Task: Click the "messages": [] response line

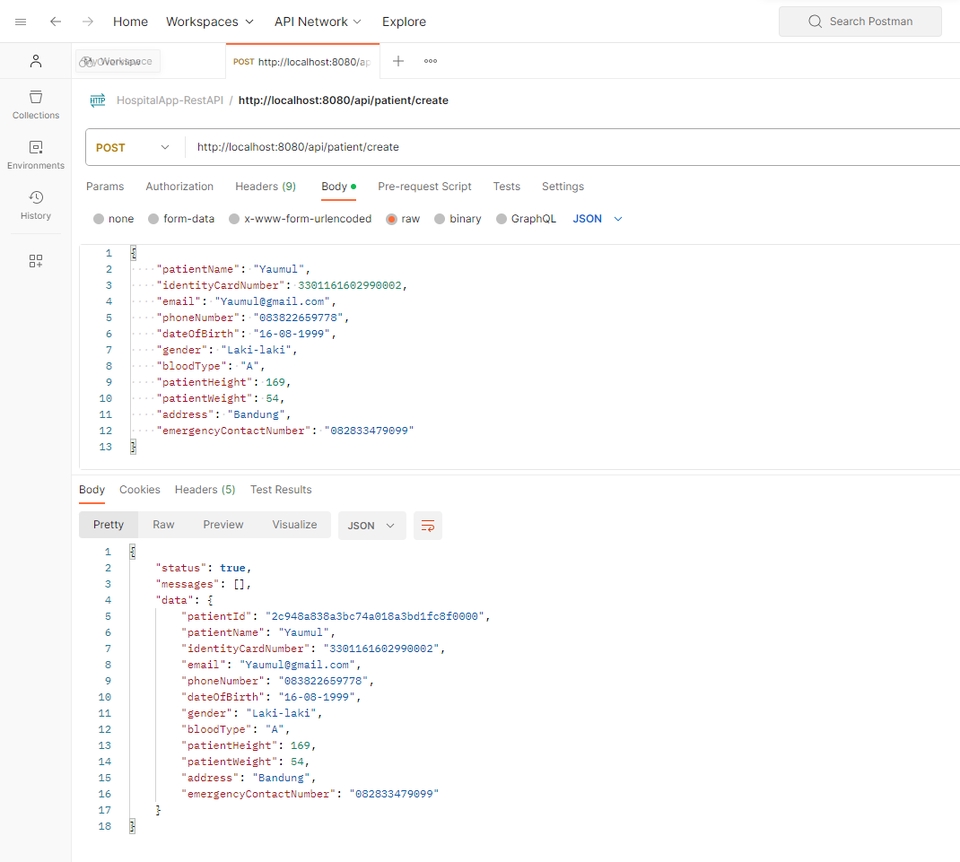Action: [203, 585]
